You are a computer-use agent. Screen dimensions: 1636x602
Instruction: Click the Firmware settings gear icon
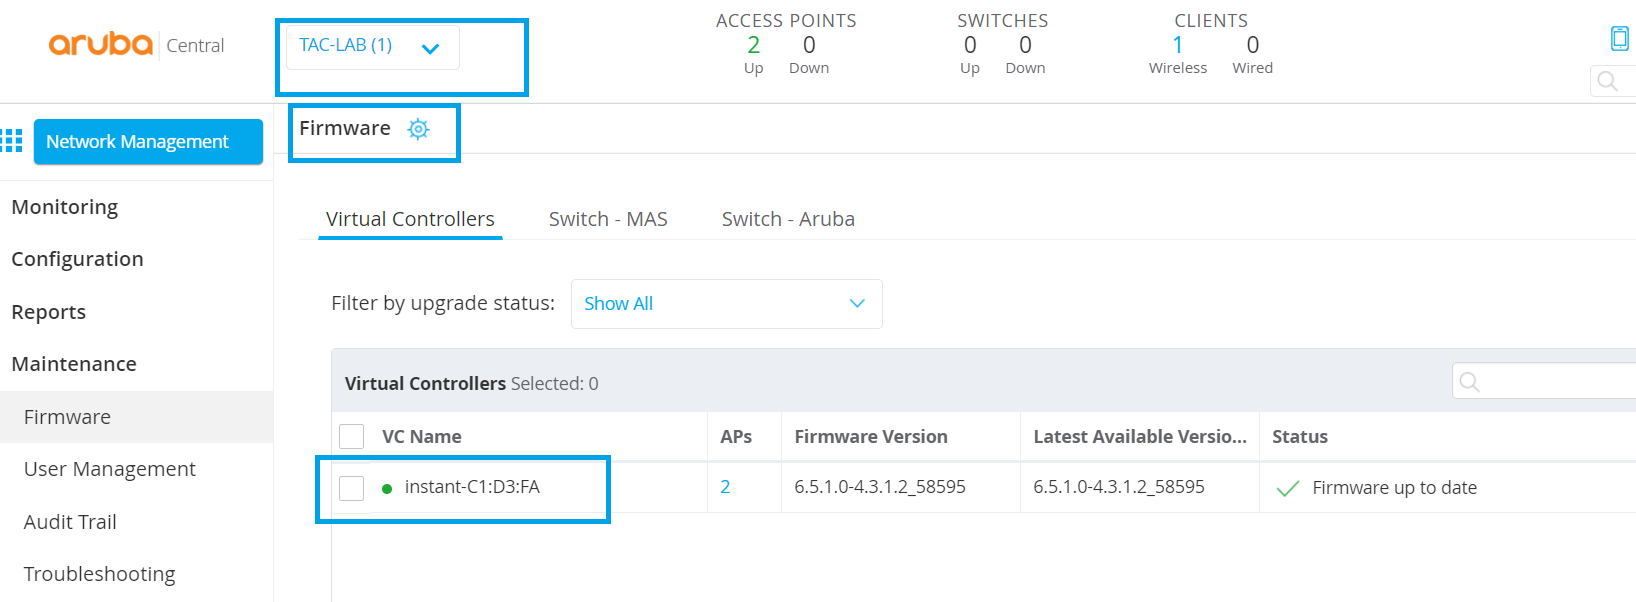[418, 129]
